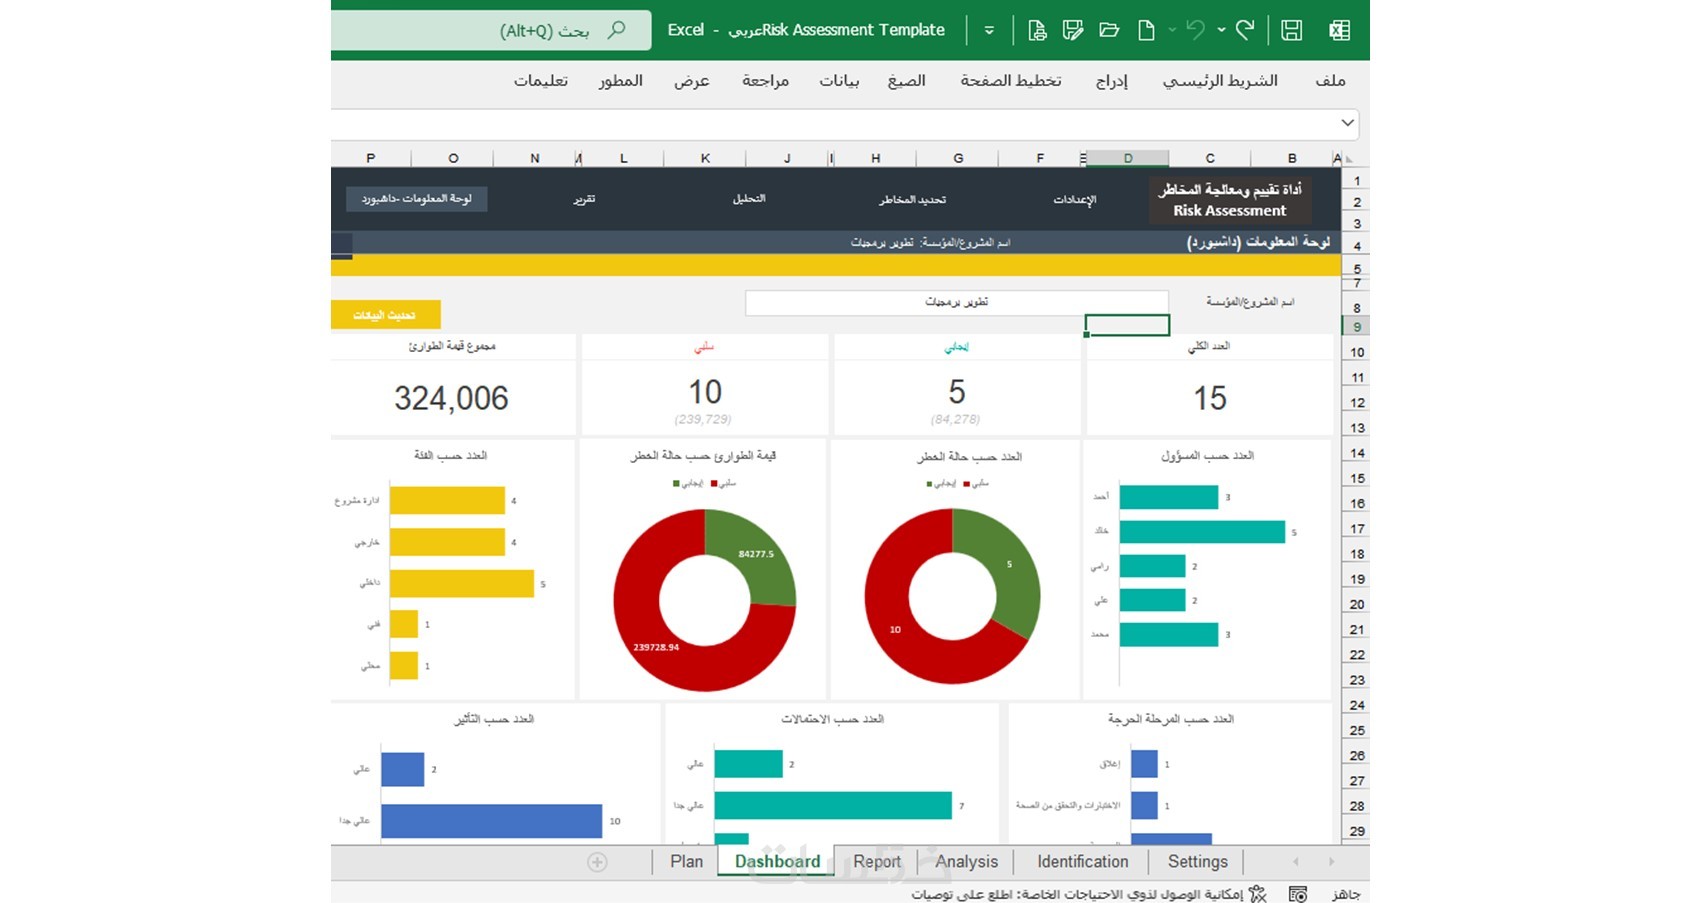
Task: Click the لوحة المعلومات داشبورد navigation button
Action: coord(417,199)
